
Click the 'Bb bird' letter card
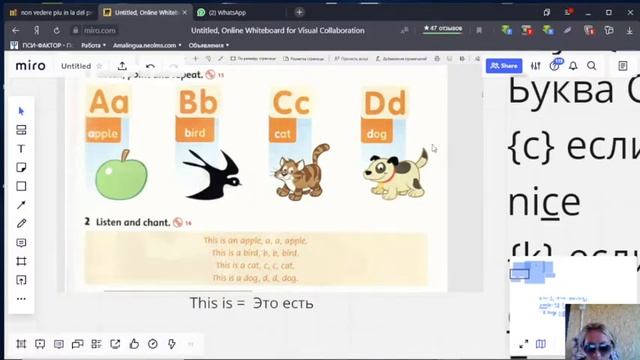pos(208,144)
